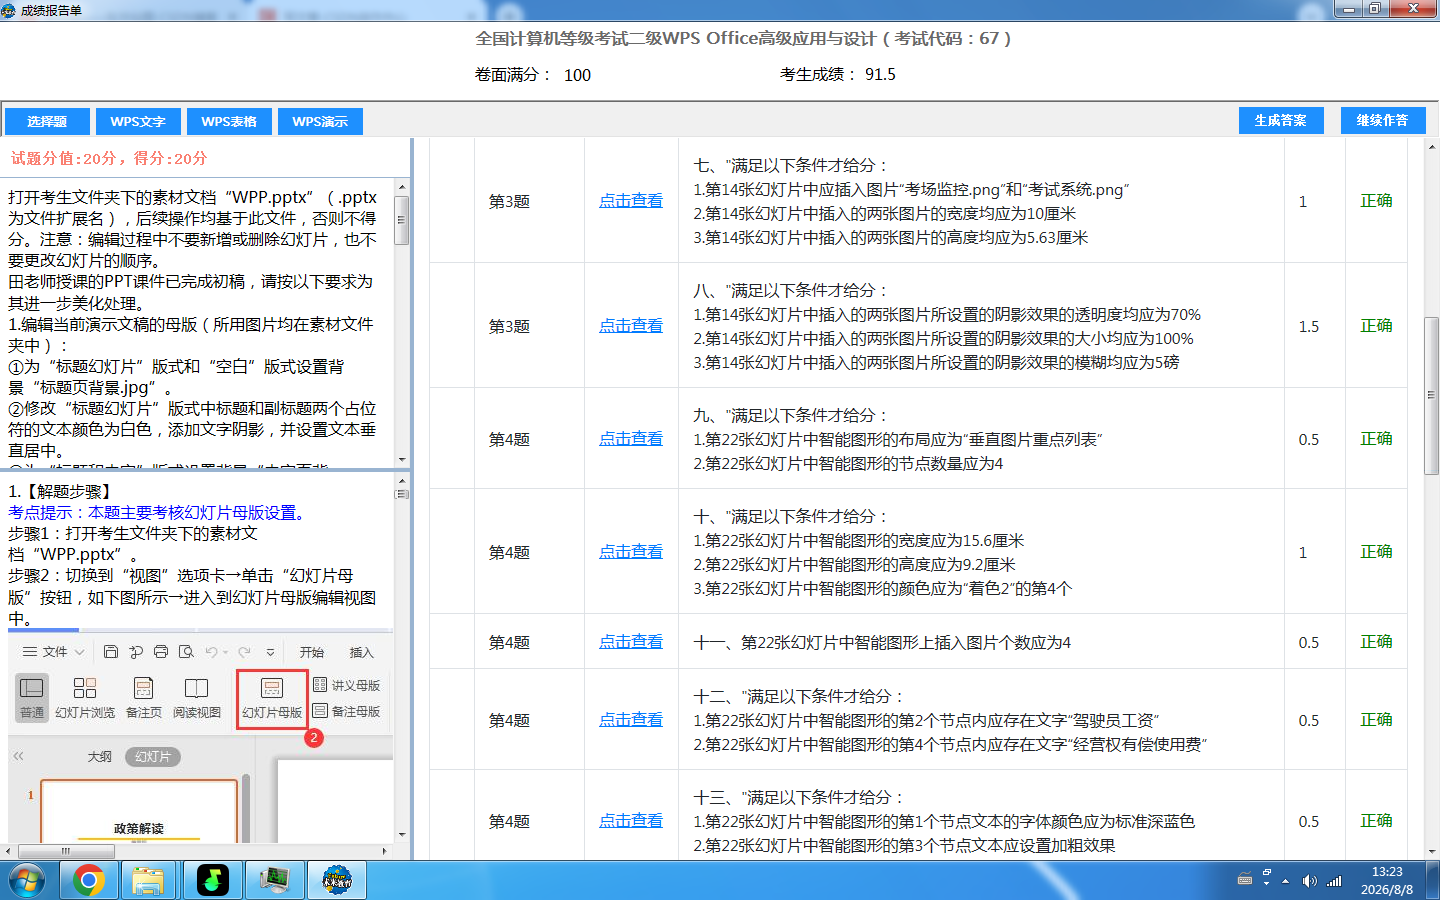The image size is (1440, 900).
Task: Click 正确 result in row 十二
Action: pos(1376,720)
